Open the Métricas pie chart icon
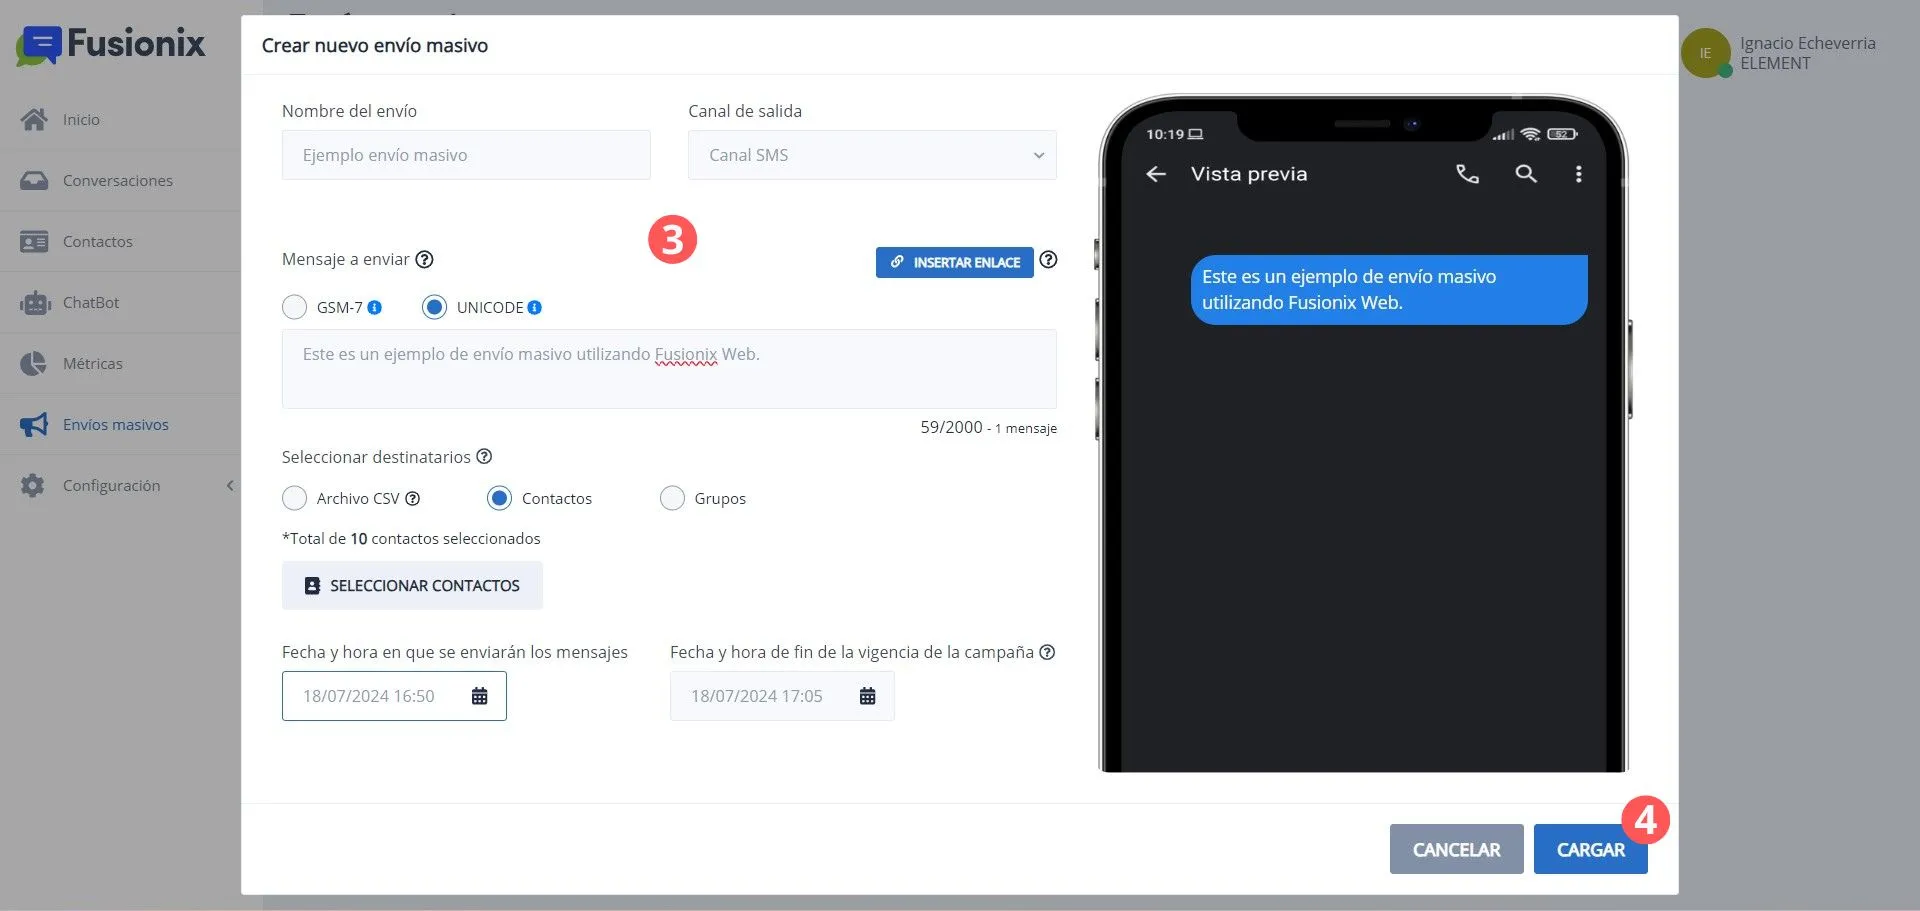 point(34,364)
